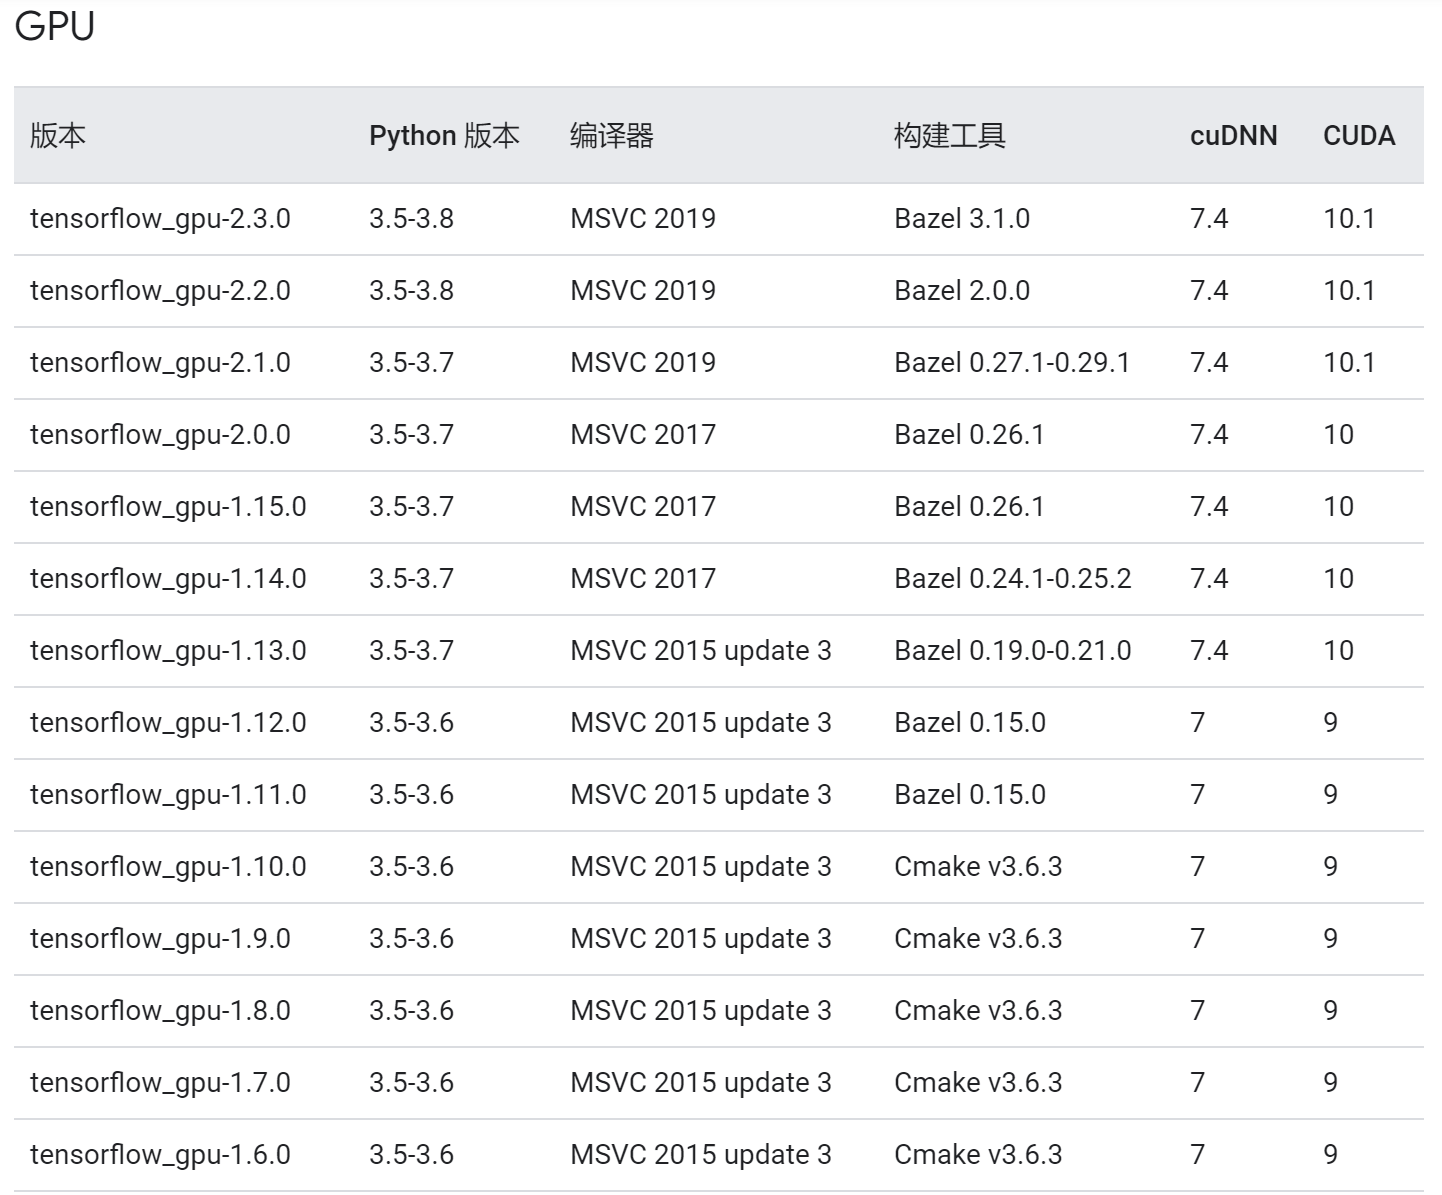Select the tensorflow_gpu-1.7.0 cell

click(160, 1083)
